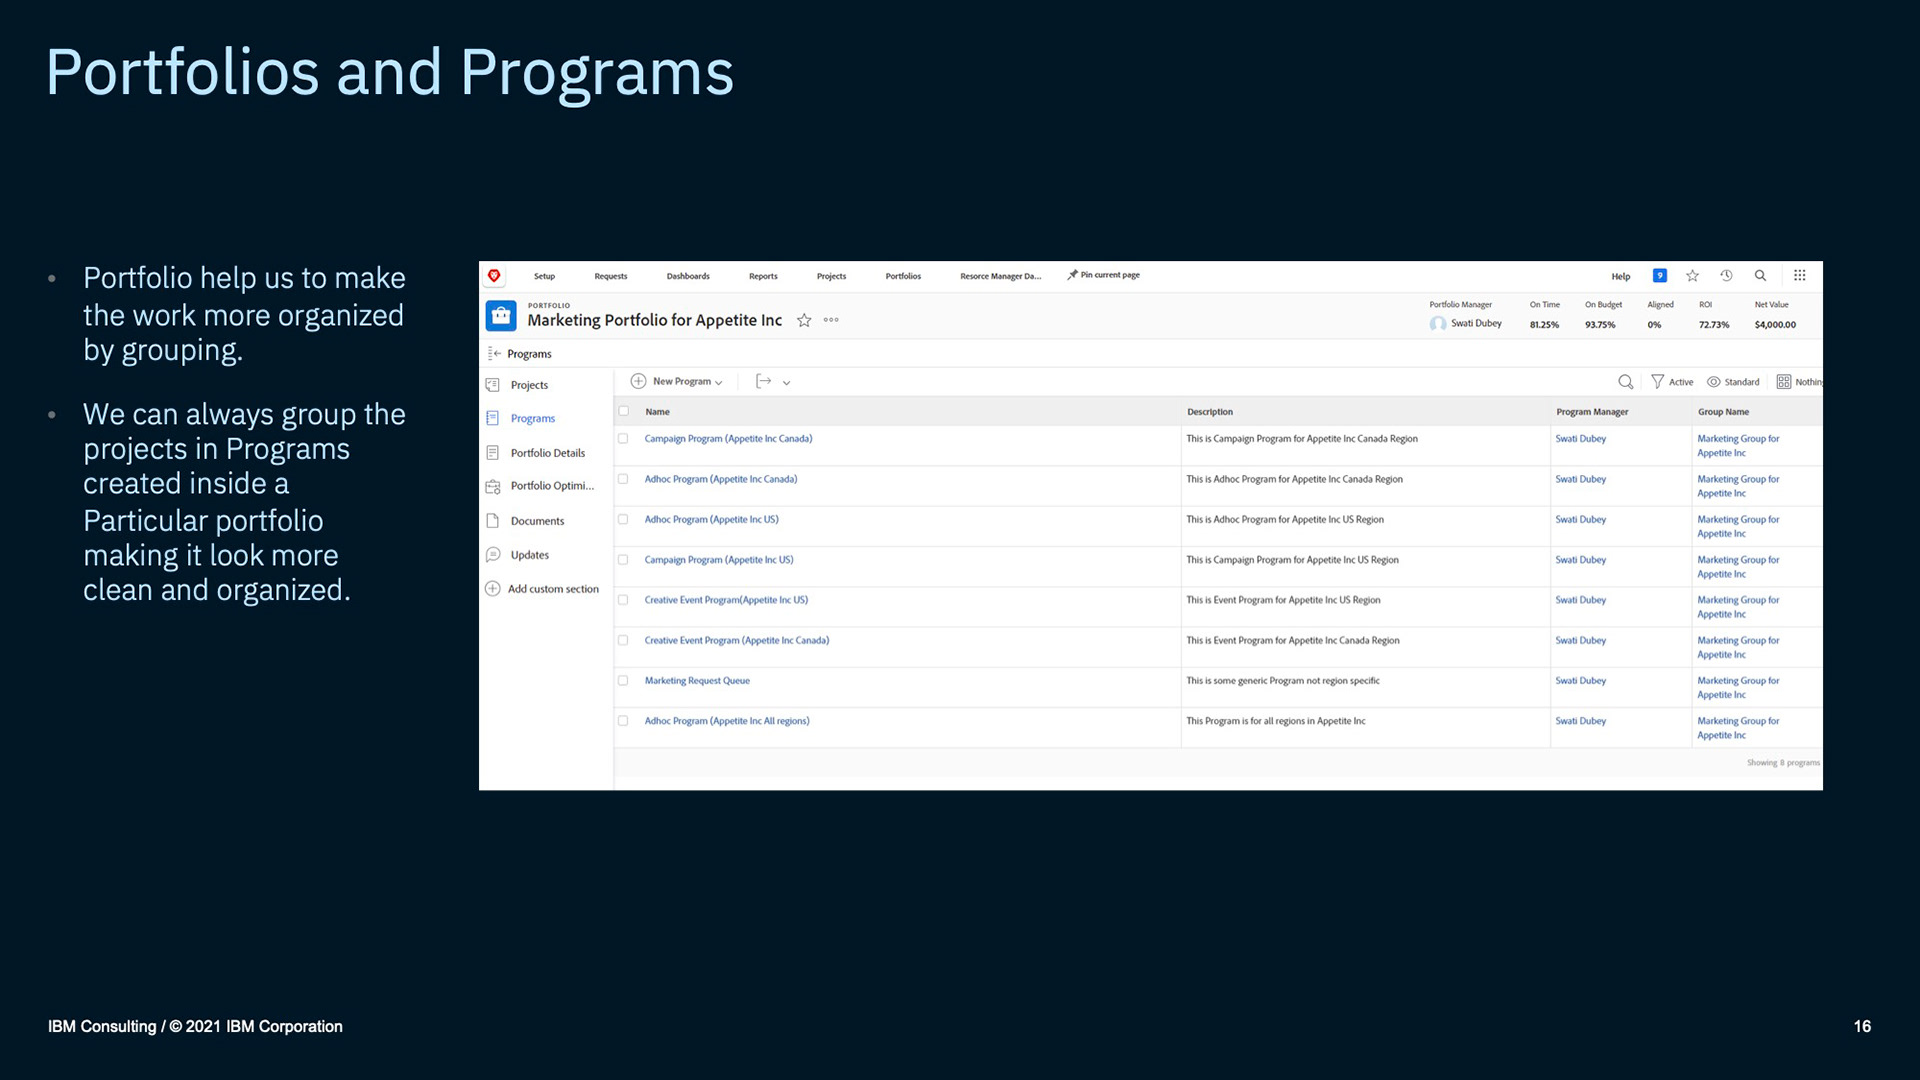
Task: Open Adhoc Program (Appetite Inc US) link
Action: click(x=711, y=519)
